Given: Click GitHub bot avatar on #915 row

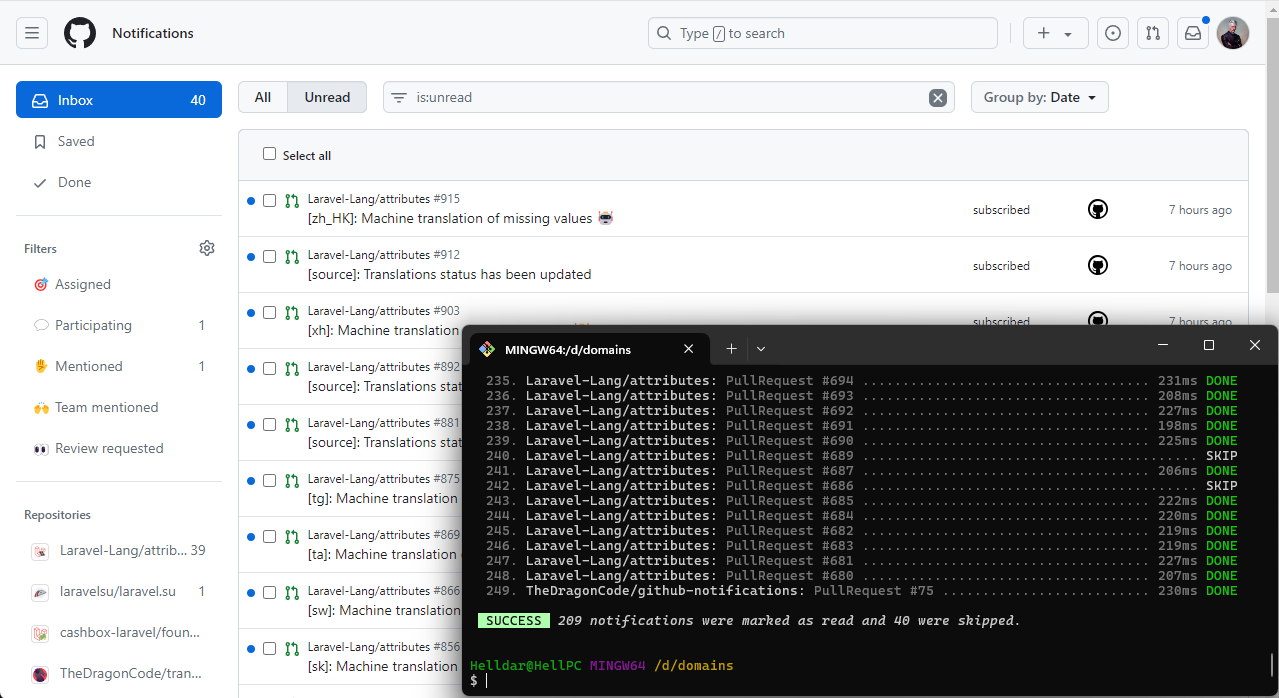Looking at the screenshot, I should click(x=1098, y=209).
